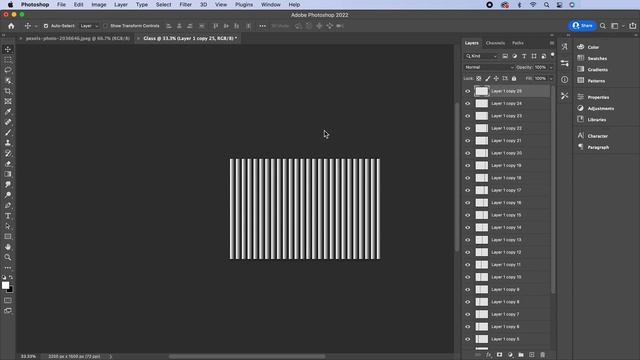This screenshot has height=360, width=640.
Task: Select the Gradient tool
Action: pos(8,174)
